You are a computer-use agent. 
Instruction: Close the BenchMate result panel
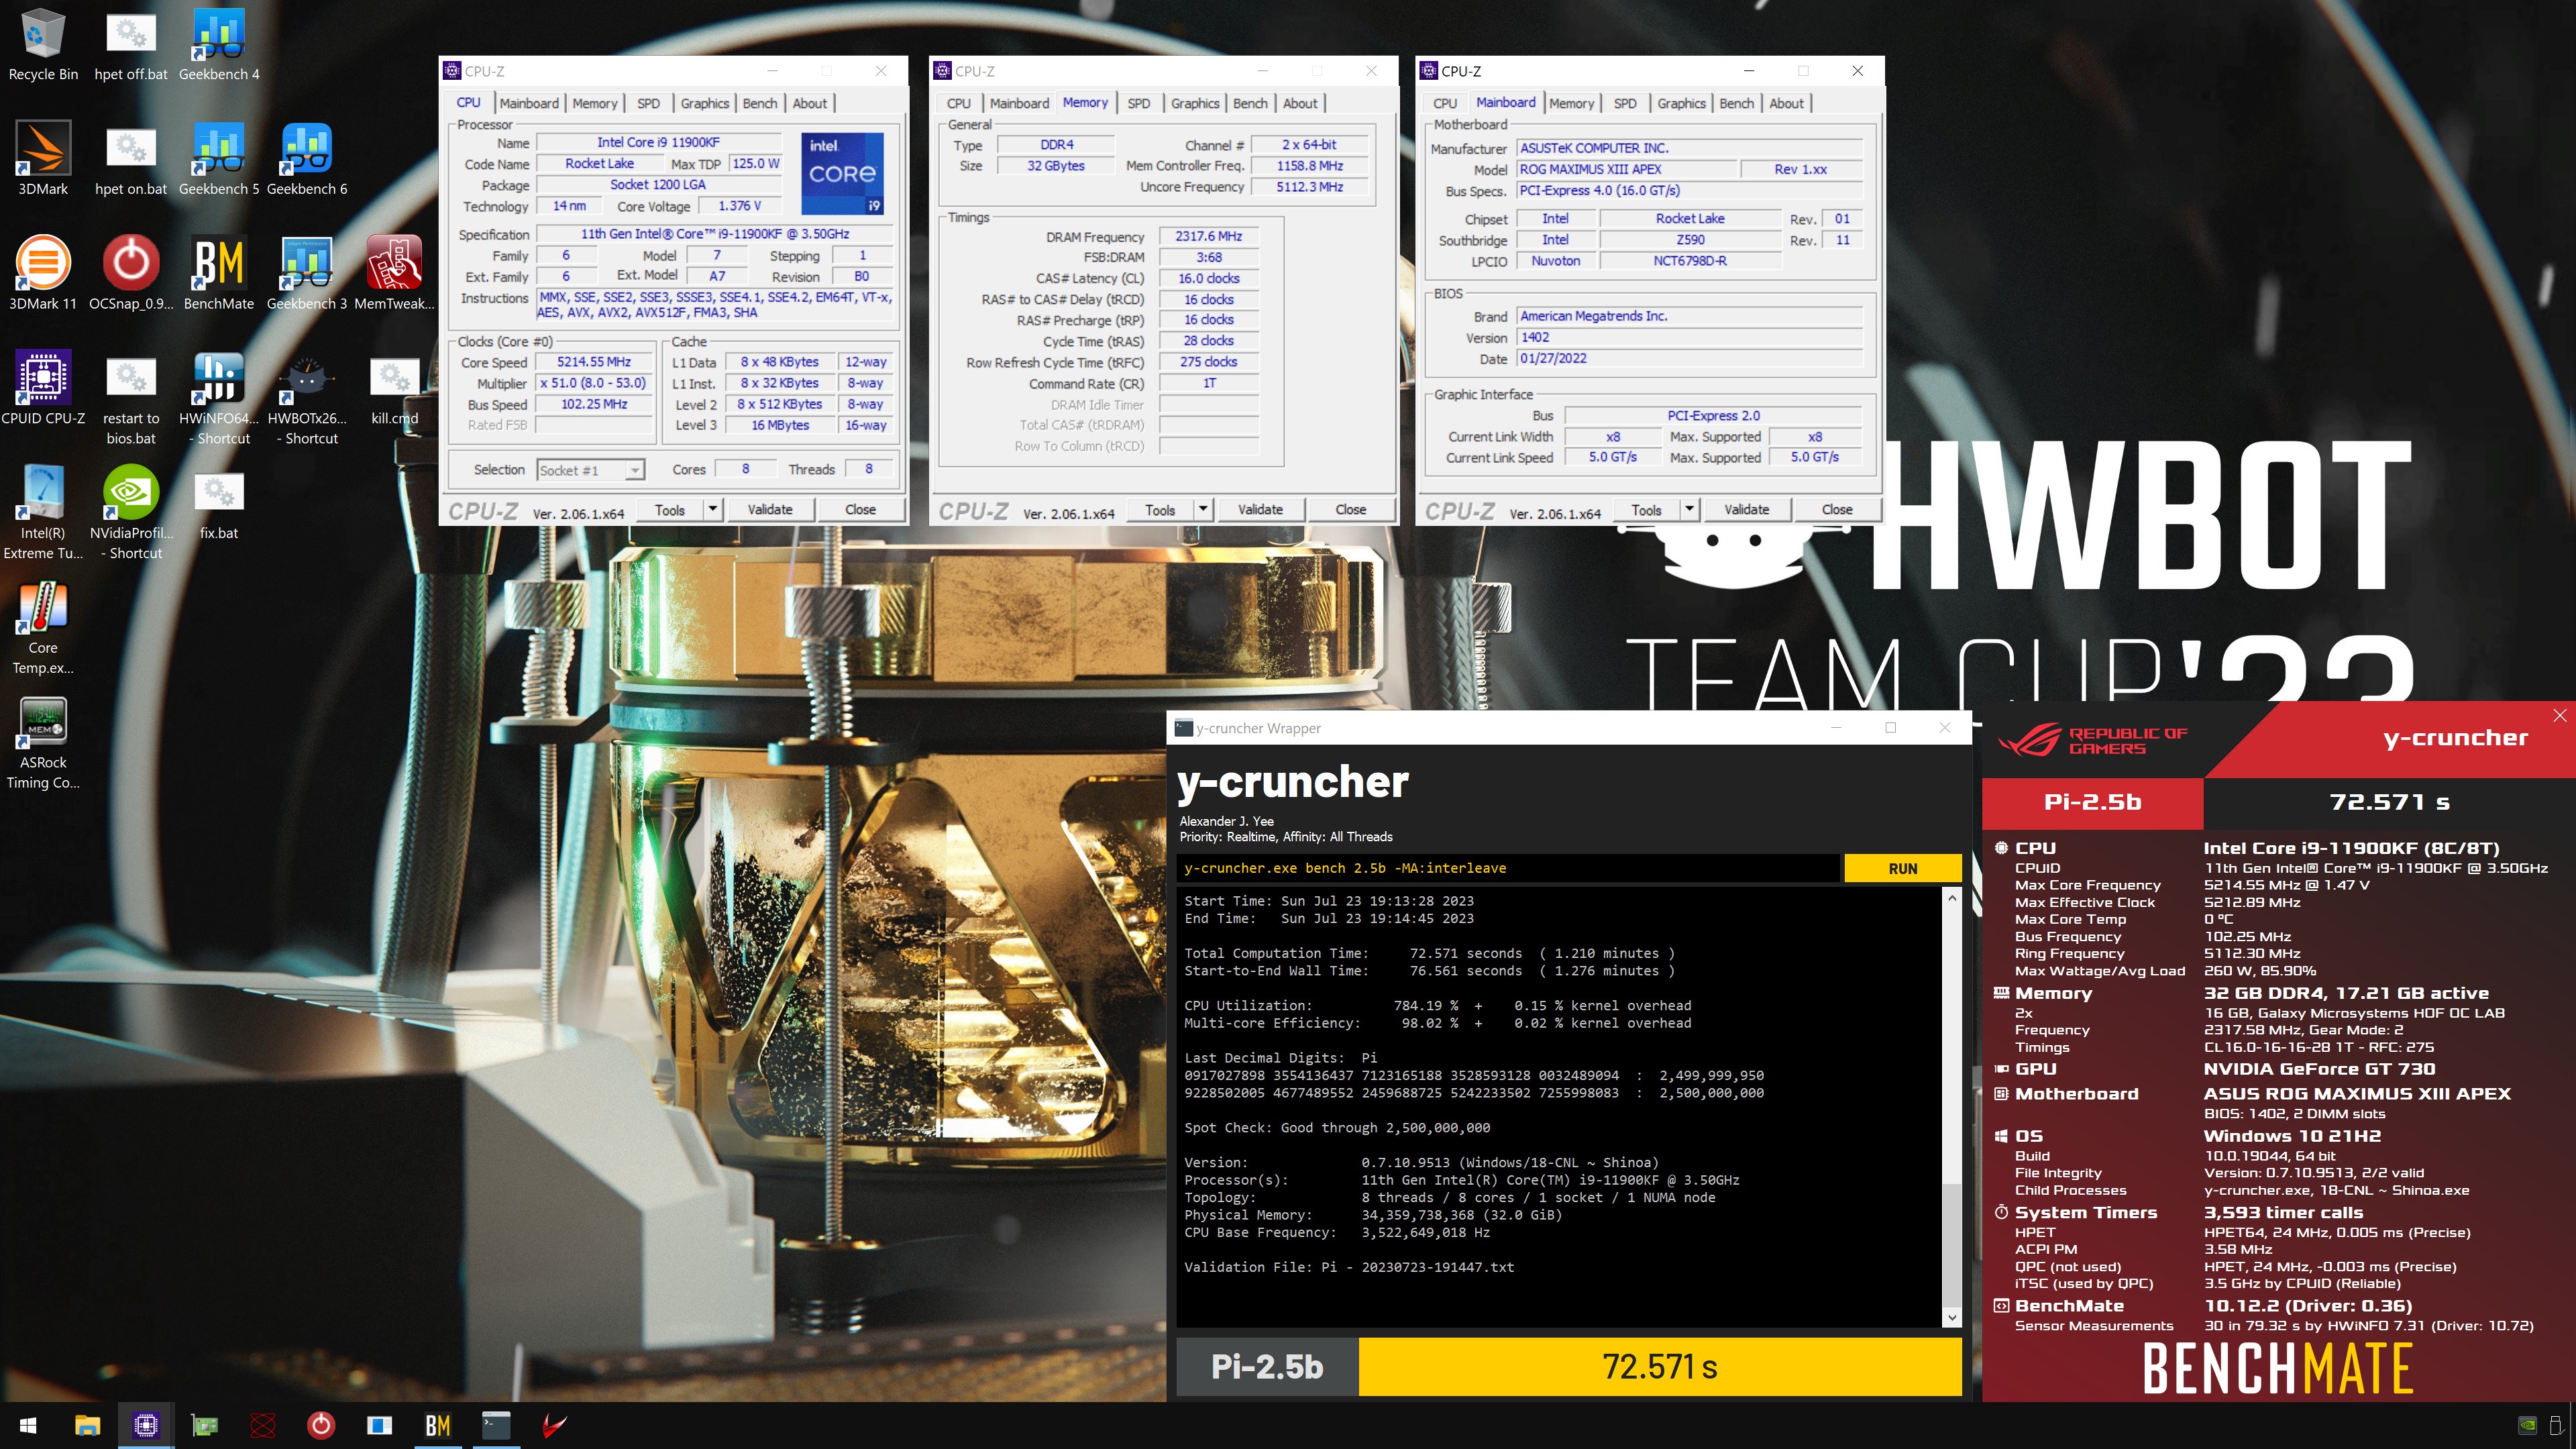coord(2559,715)
